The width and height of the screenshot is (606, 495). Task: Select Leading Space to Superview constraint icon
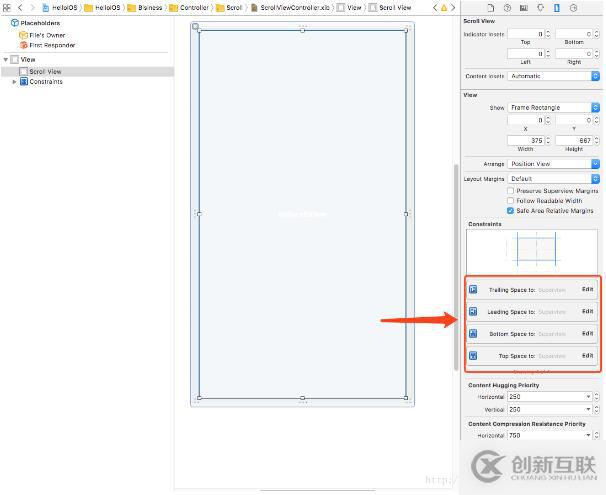pos(473,311)
